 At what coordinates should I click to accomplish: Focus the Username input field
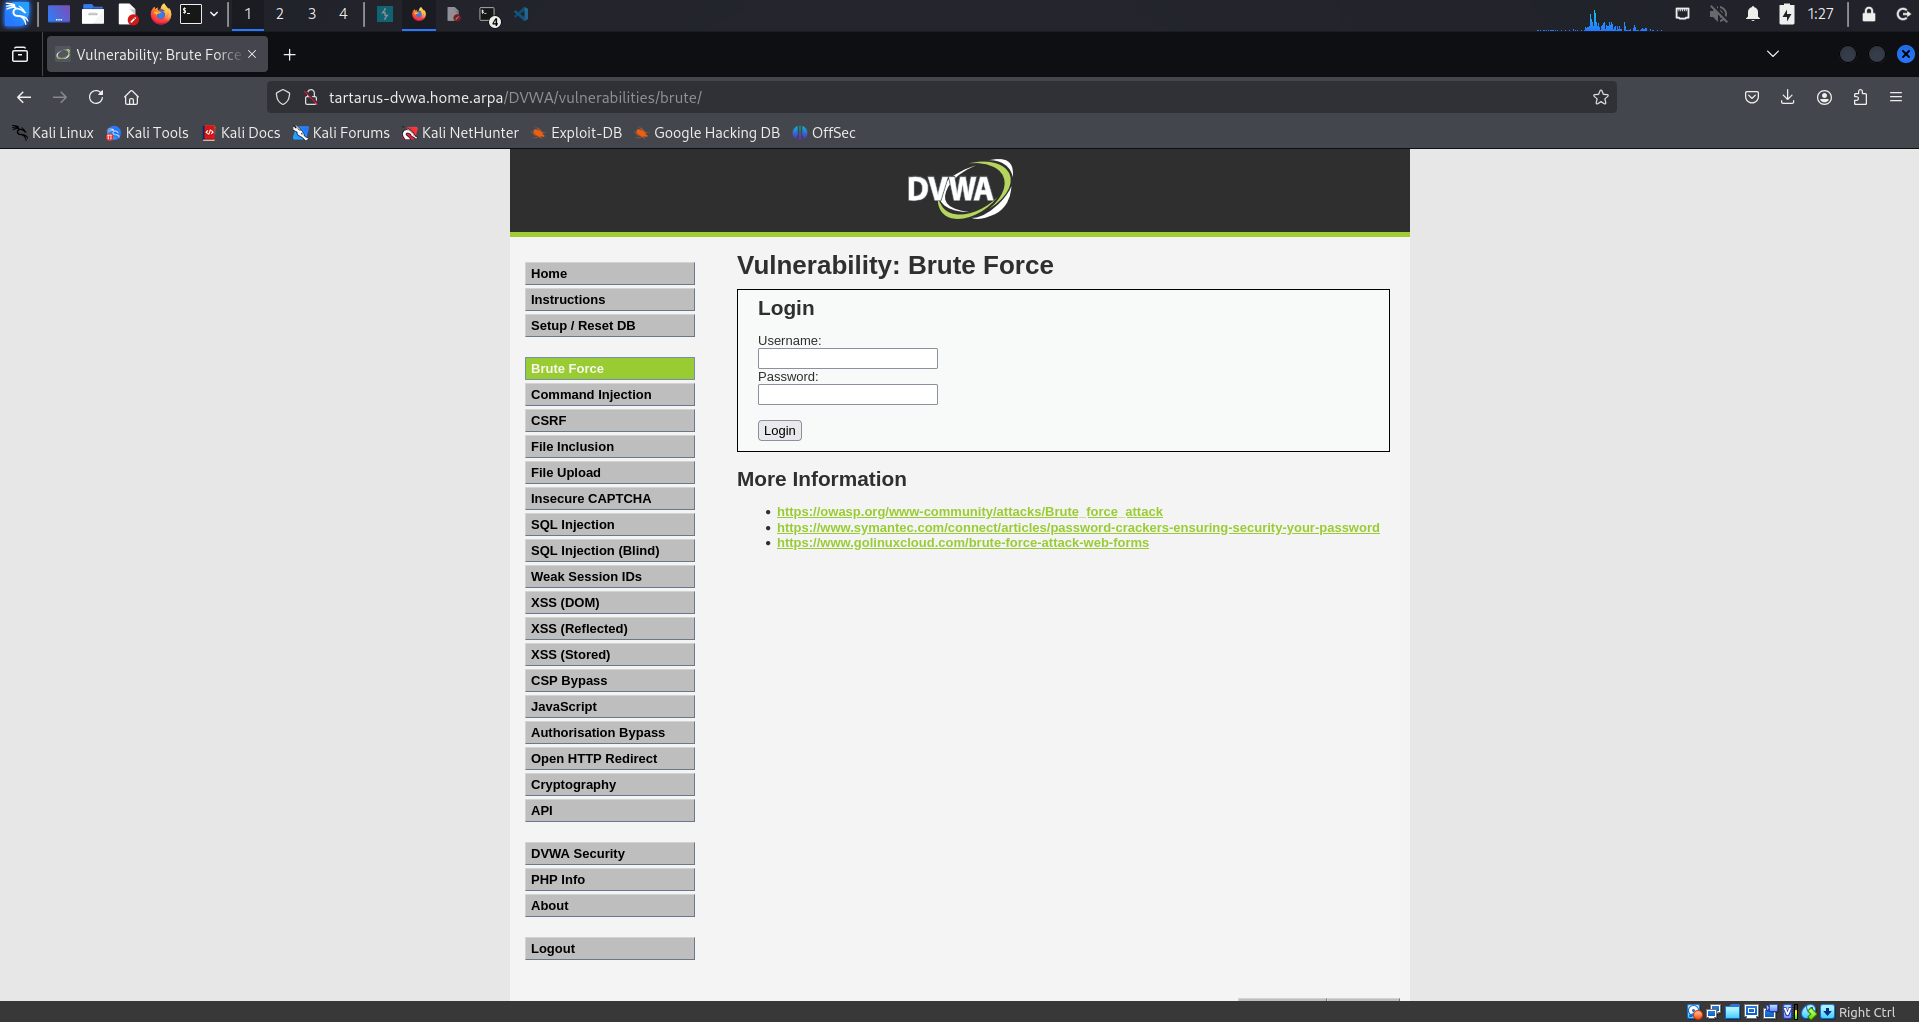point(847,359)
